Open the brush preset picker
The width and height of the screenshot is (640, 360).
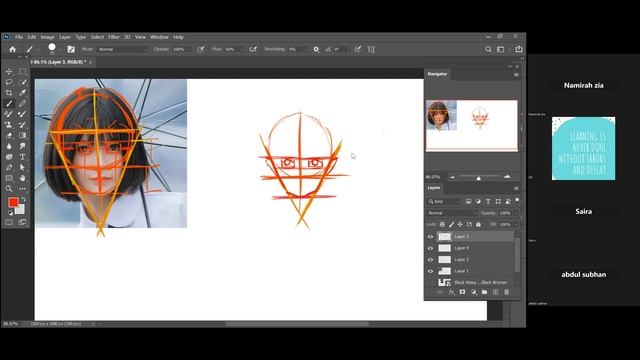point(52,49)
